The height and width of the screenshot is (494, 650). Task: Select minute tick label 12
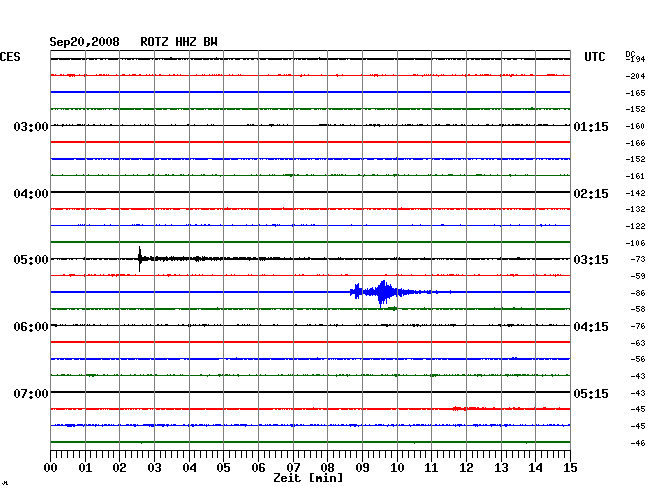tap(466, 468)
